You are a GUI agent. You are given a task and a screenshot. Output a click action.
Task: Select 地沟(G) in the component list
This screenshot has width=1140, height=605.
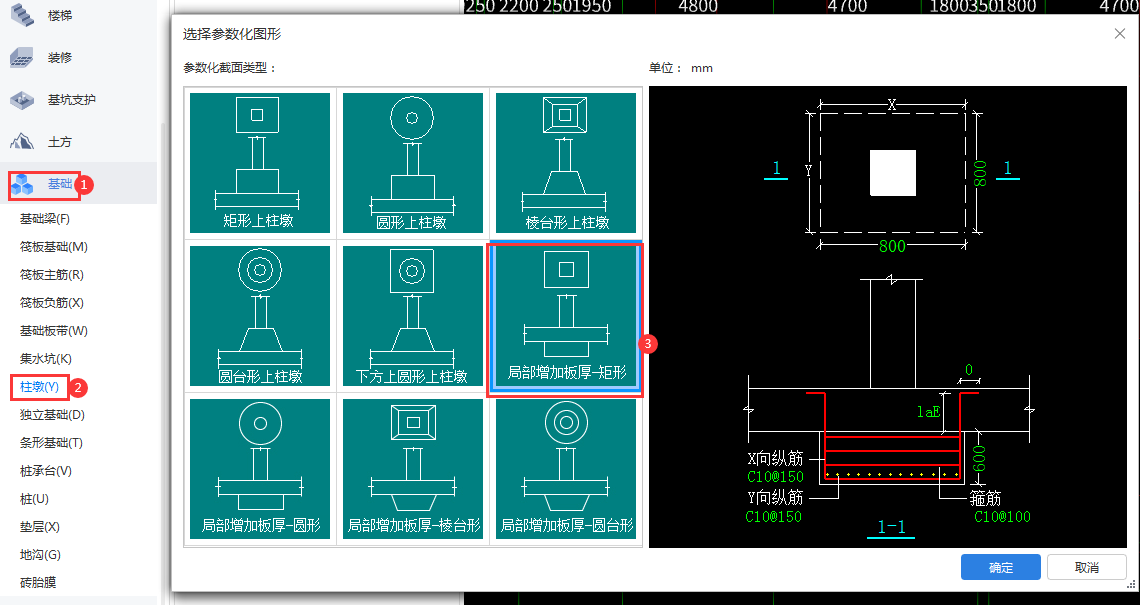coord(40,555)
